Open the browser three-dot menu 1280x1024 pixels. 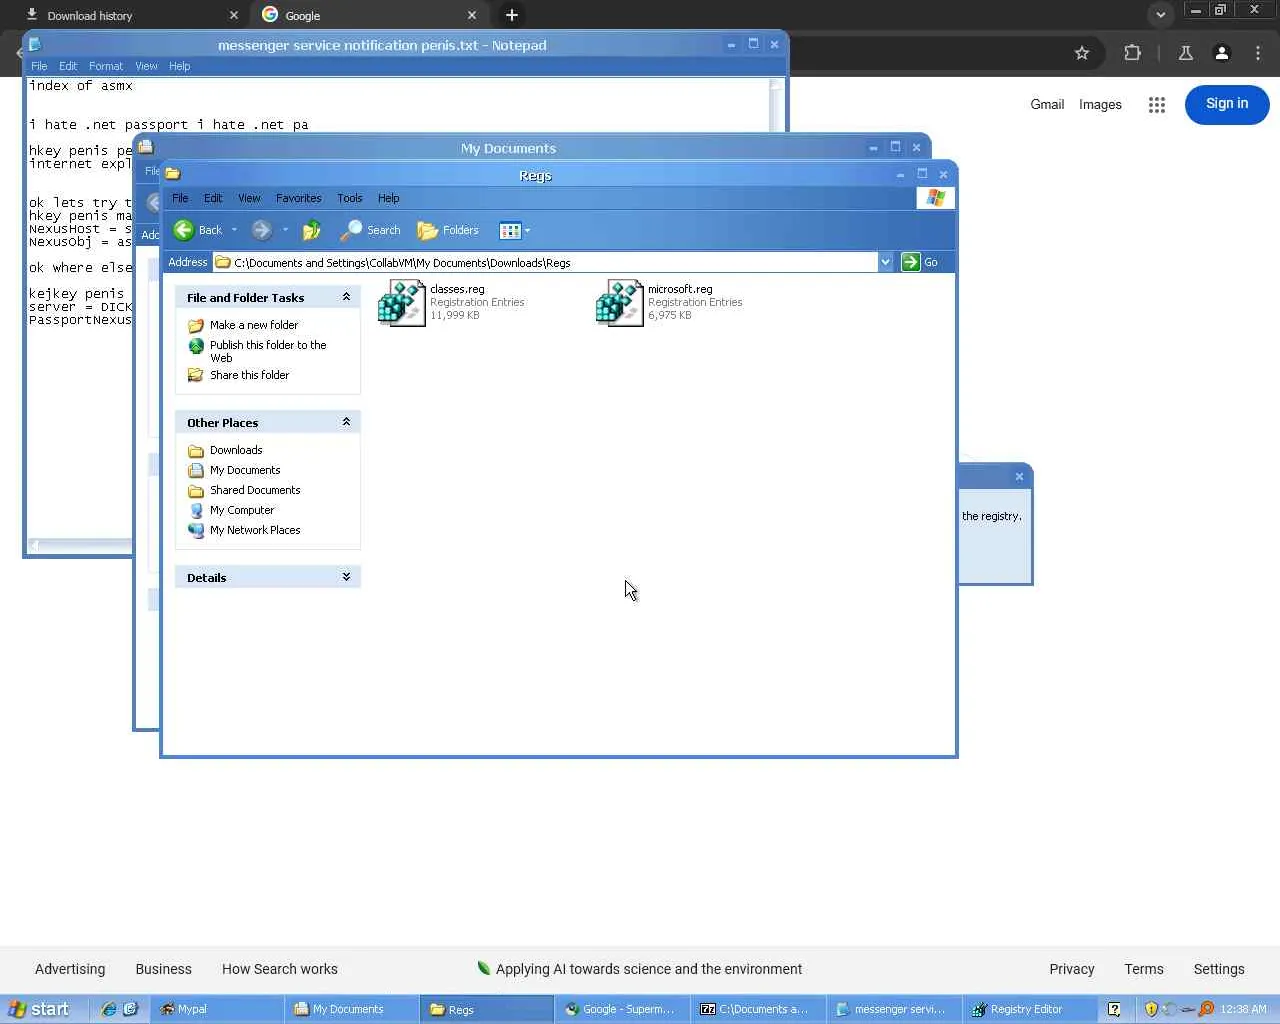(1258, 53)
